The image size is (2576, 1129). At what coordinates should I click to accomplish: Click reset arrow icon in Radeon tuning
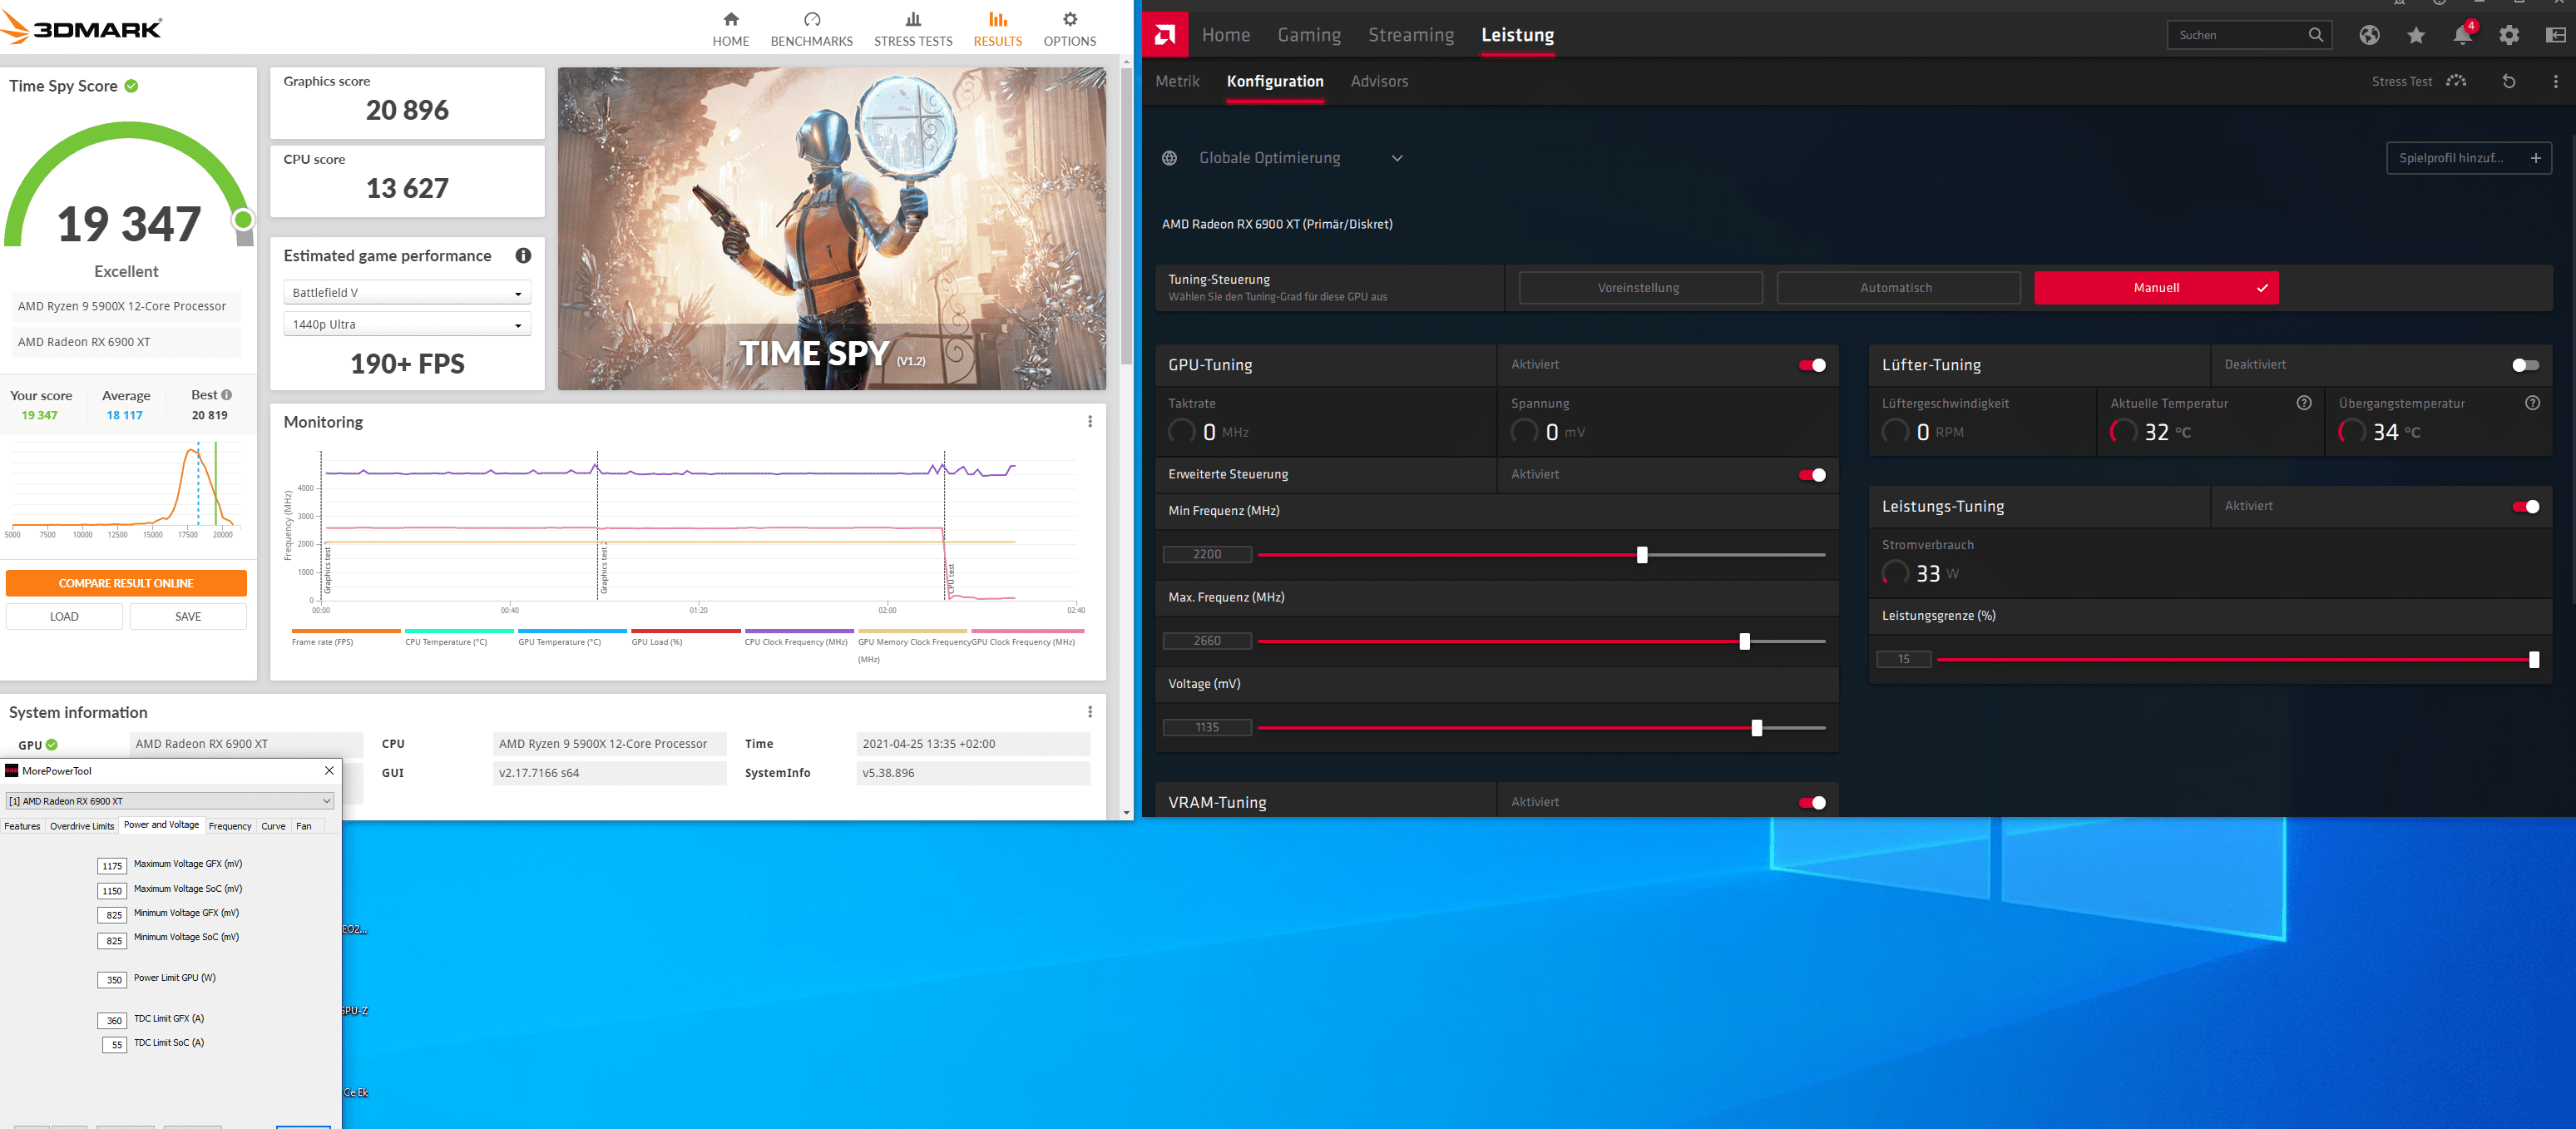(x=2509, y=82)
